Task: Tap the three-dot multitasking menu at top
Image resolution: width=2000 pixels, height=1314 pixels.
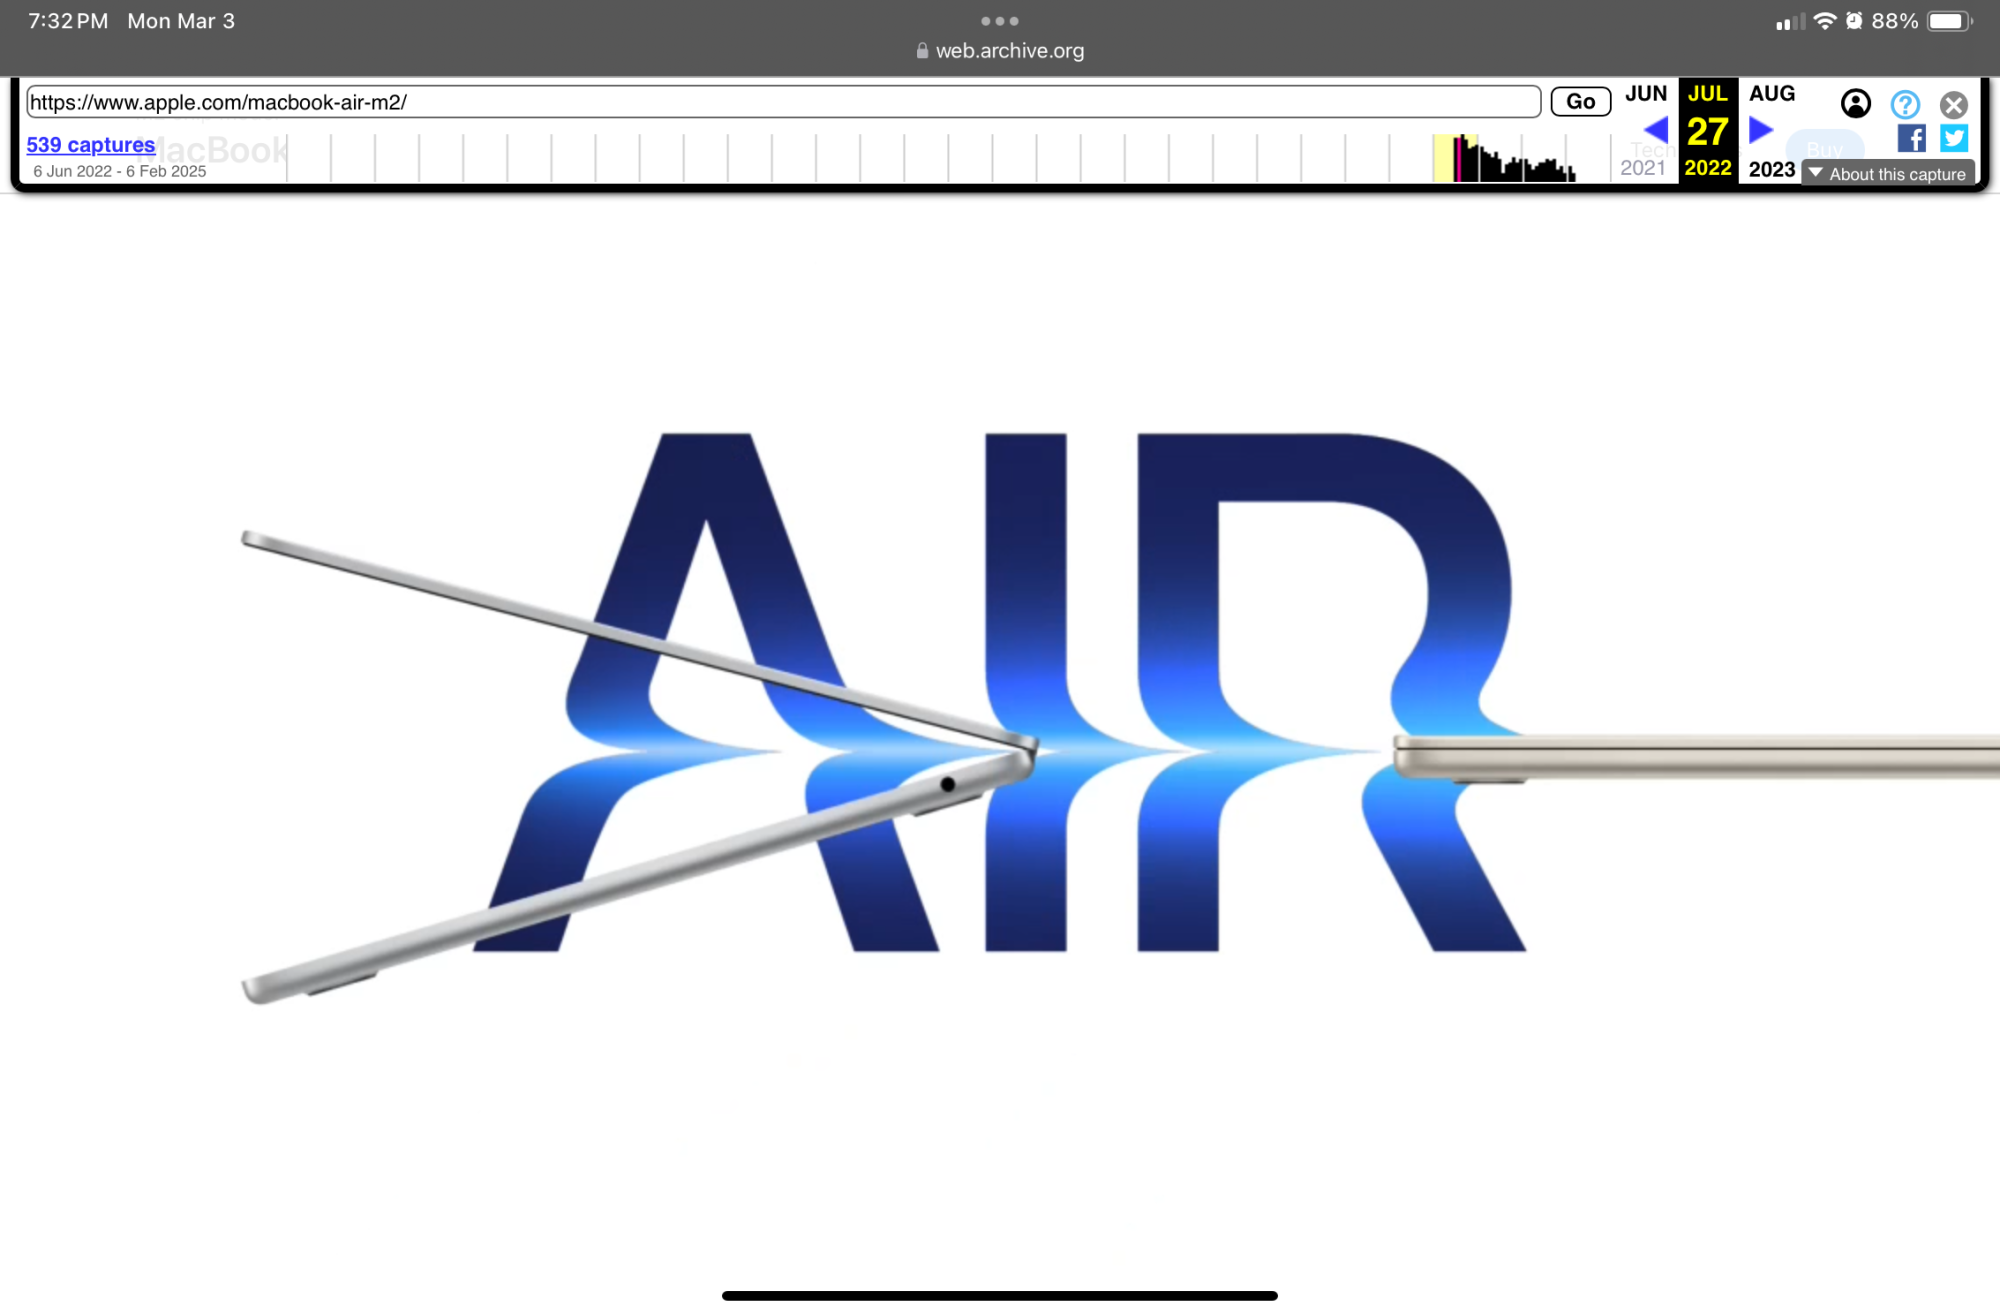Action: point(999,21)
